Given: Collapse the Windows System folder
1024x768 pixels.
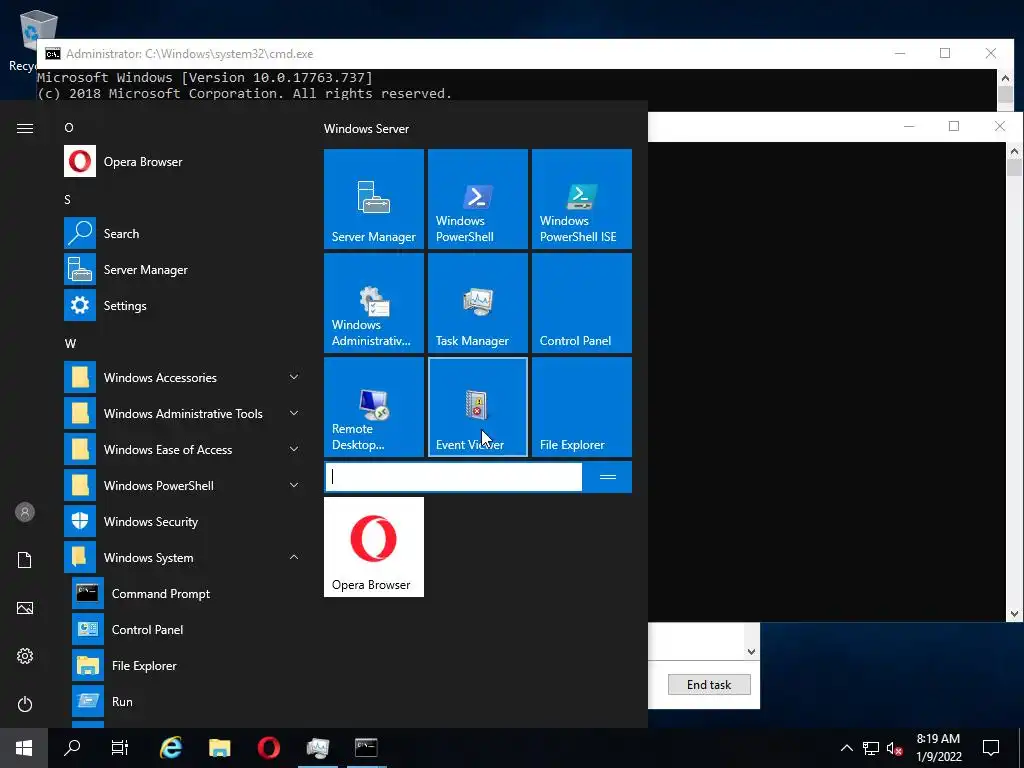Looking at the screenshot, I should (x=183, y=557).
